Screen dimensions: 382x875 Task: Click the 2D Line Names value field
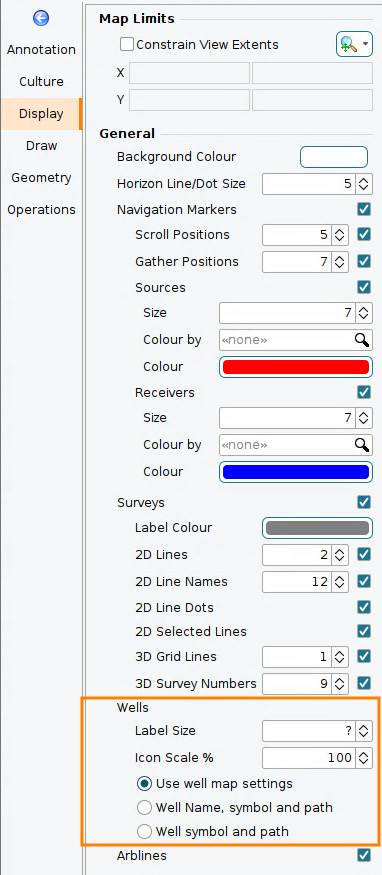pos(297,581)
